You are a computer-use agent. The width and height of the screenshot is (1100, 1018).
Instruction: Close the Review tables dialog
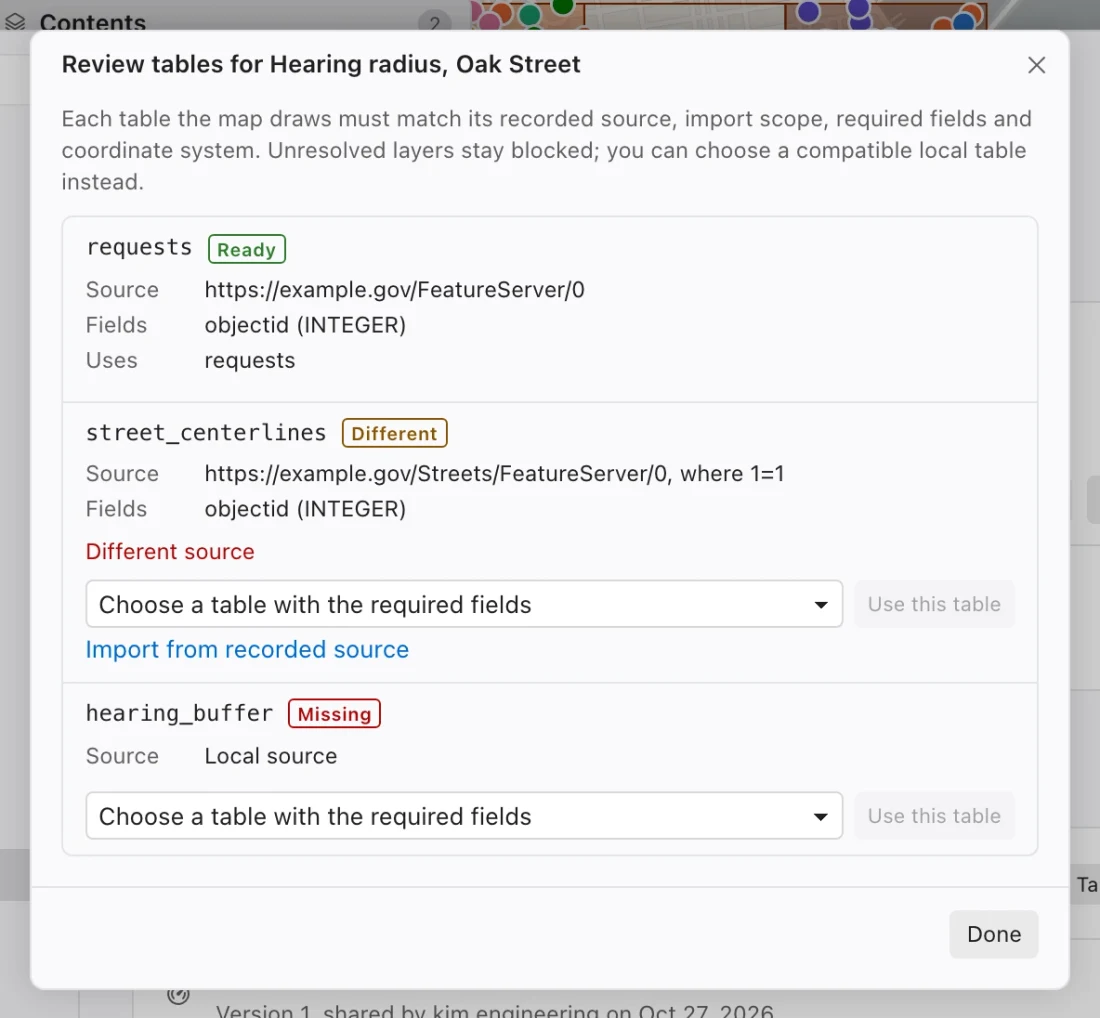pyautogui.click(x=1036, y=65)
